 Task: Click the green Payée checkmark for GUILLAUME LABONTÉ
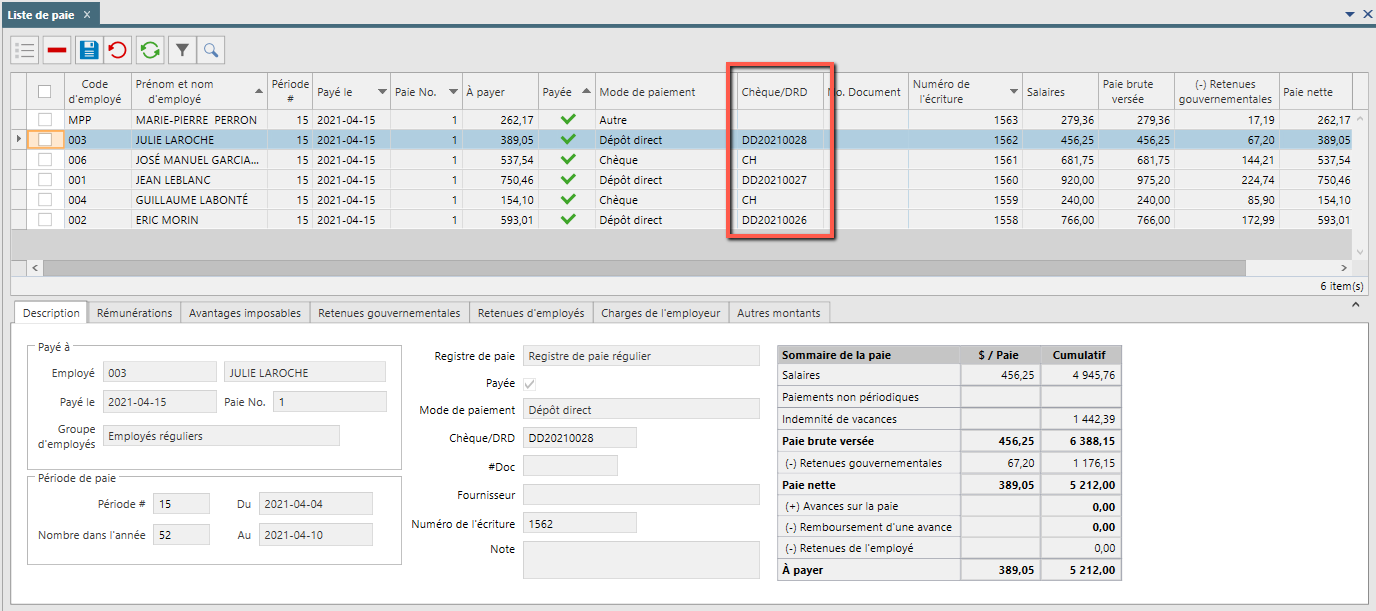[568, 200]
